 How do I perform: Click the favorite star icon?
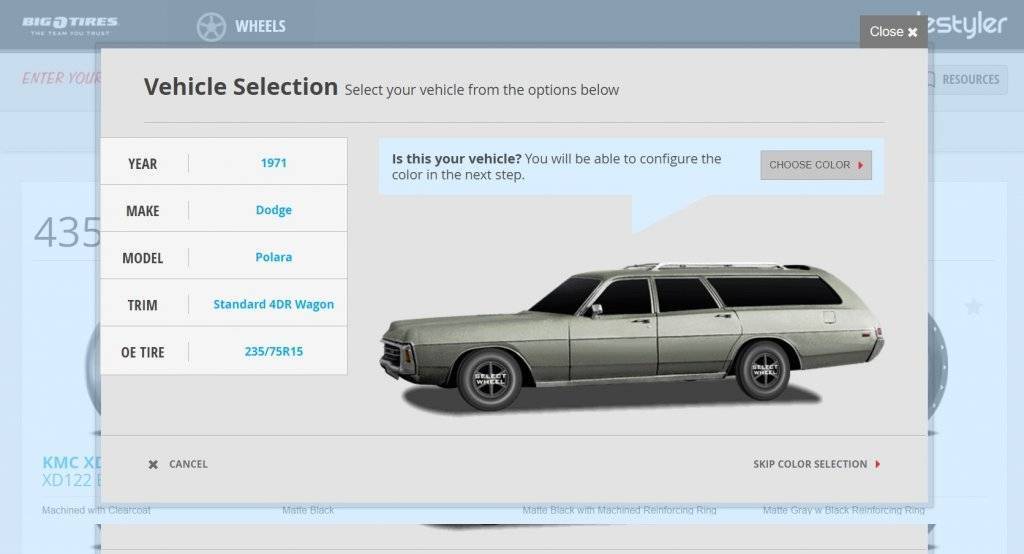click(x=973, y=307)
